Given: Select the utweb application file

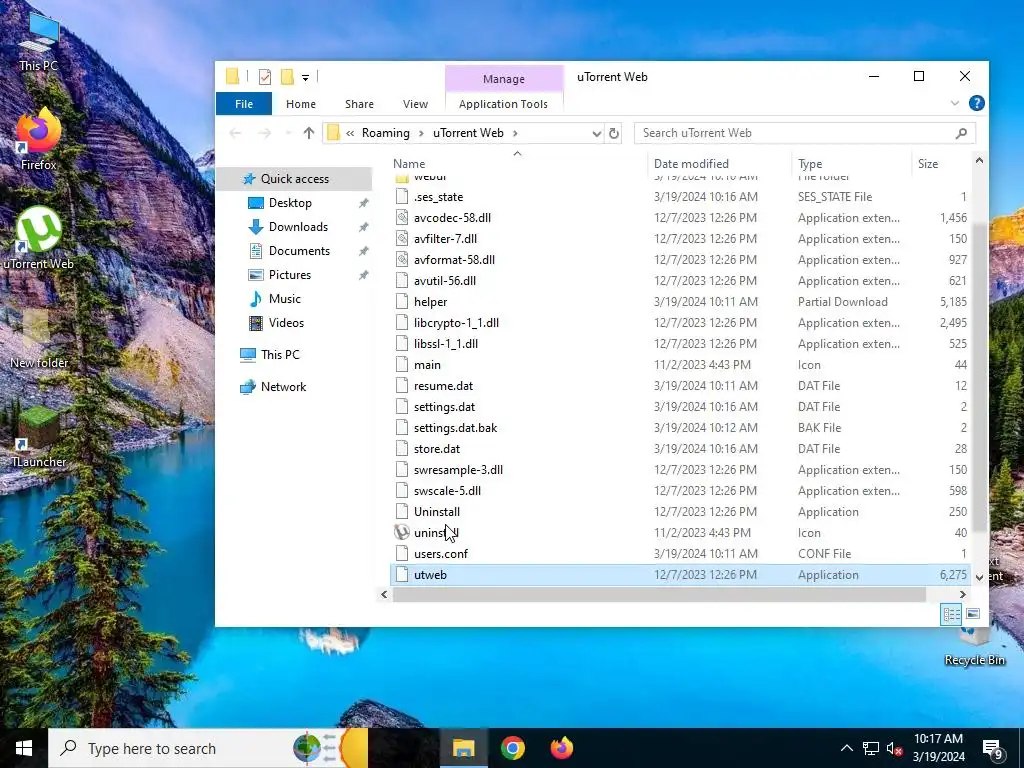Looking at the screenshot, I should (680, 575).
